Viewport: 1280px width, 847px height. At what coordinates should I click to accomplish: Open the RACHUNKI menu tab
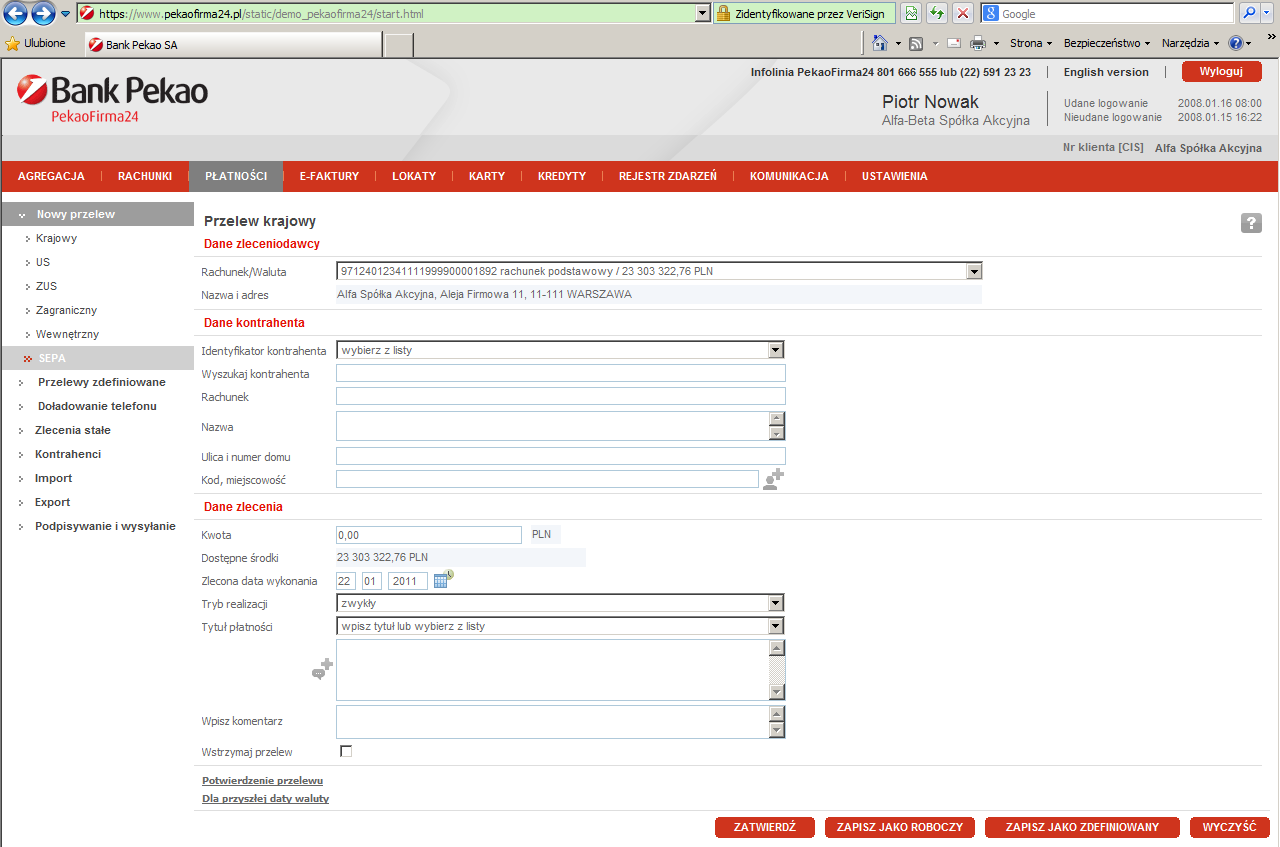145,176
